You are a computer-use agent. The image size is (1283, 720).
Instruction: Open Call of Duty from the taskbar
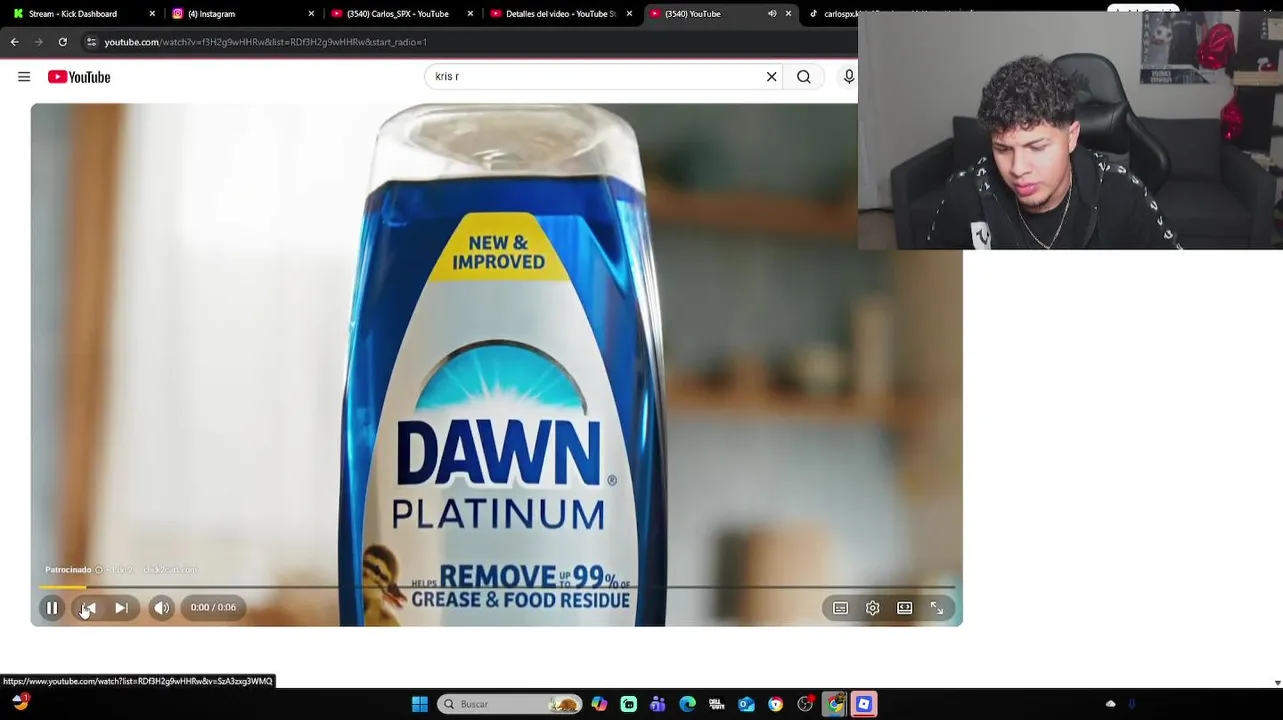coord(717,704)
